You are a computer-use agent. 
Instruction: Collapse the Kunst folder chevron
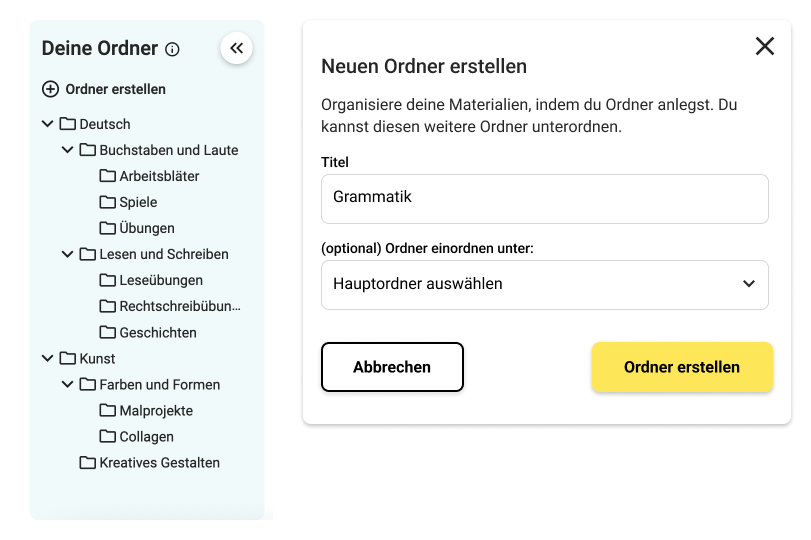pos(48,358)
